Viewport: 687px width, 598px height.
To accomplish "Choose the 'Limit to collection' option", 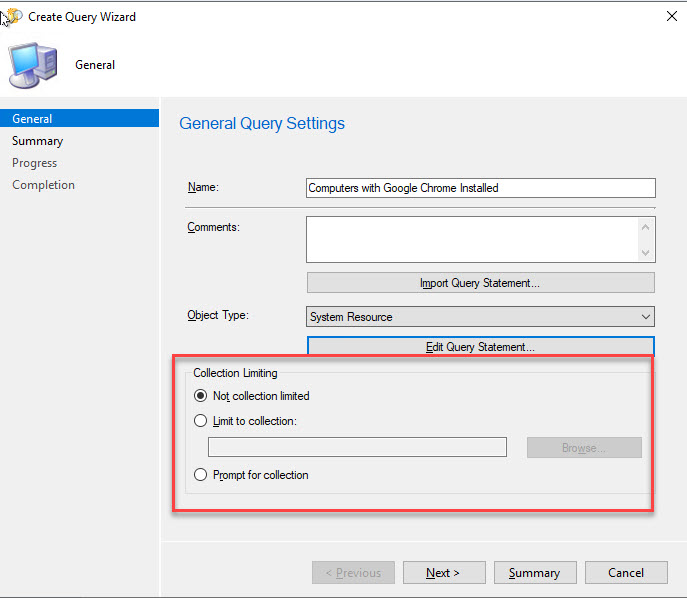I will point(201,422).
